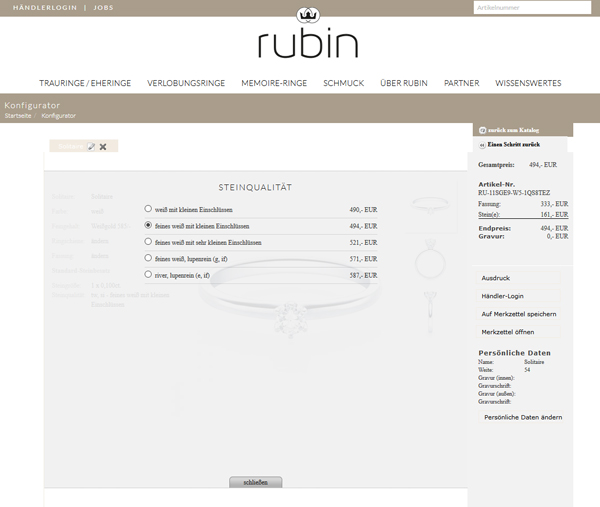
Task: Click 'Auf Merkzettel speichern' button
Action: (x=518, y=314)
